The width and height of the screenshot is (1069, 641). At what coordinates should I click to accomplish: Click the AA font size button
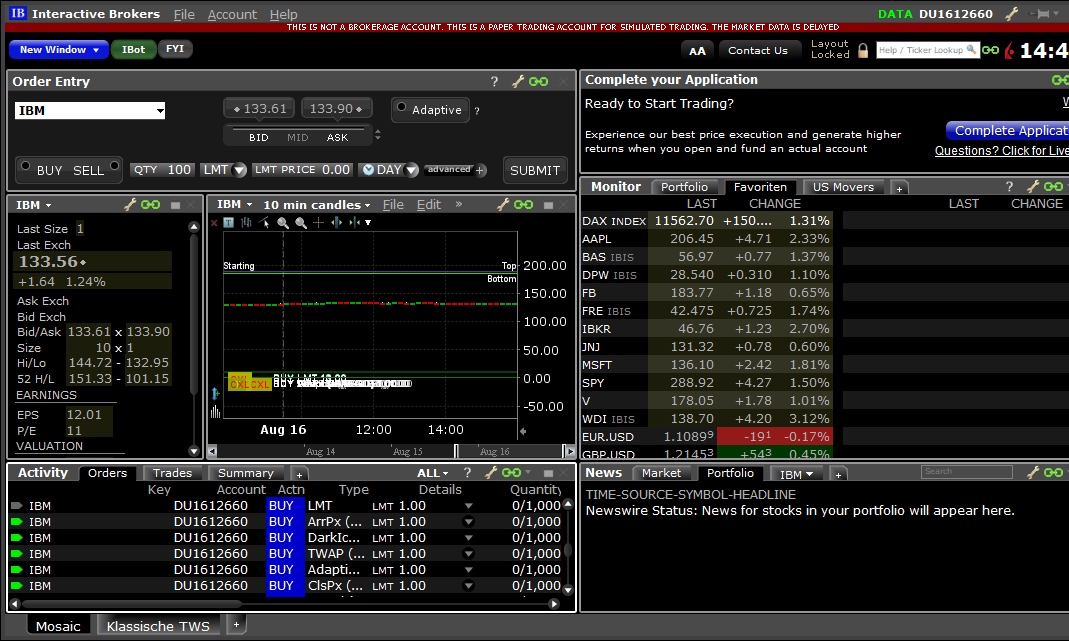click(x=697, y=50)
